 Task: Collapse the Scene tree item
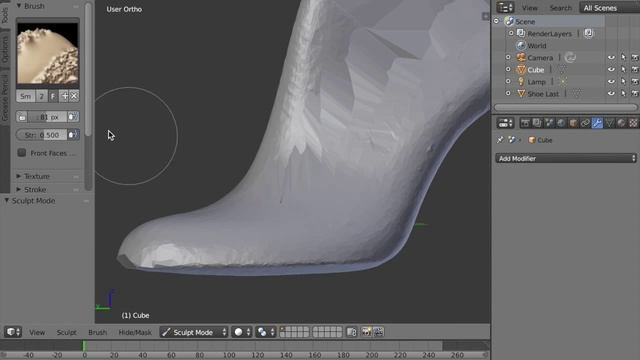pyautogui.click(x=496, y=21)
